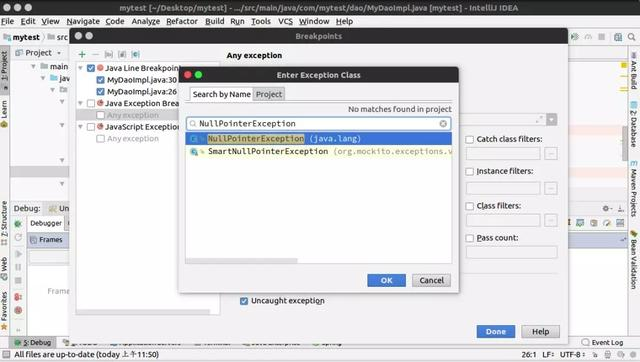Toggle group by file icon in Breakpoints toolbar
Screen dimensions: 640x362
pos(122,54)
